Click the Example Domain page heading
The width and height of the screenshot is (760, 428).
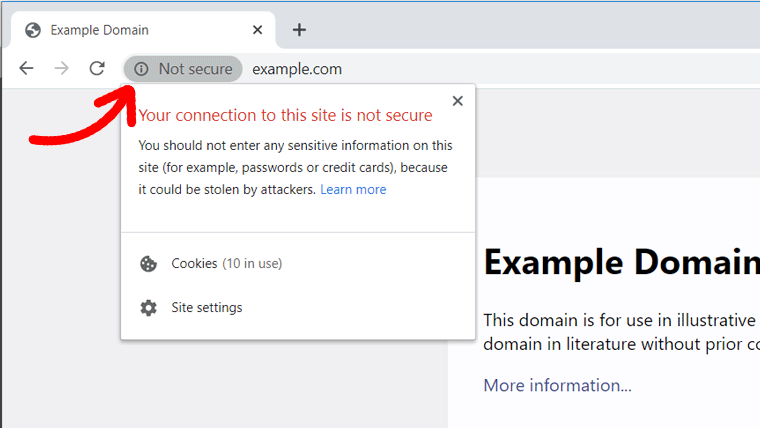coord(620,262)
